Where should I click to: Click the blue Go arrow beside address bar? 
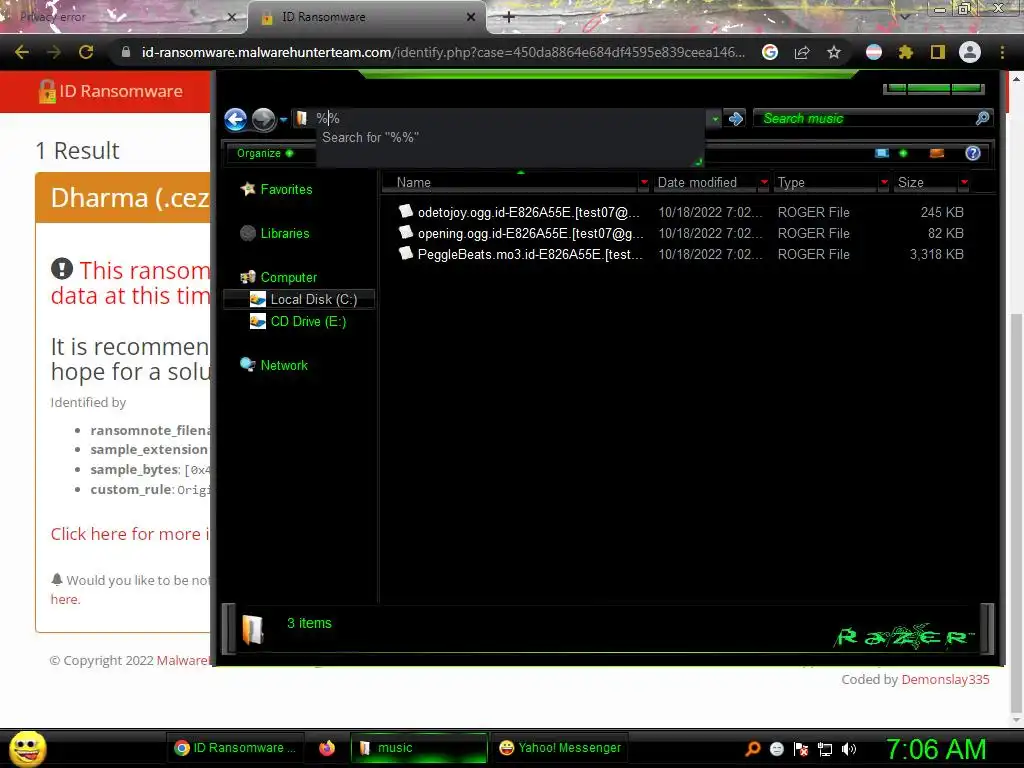(735, 118)
